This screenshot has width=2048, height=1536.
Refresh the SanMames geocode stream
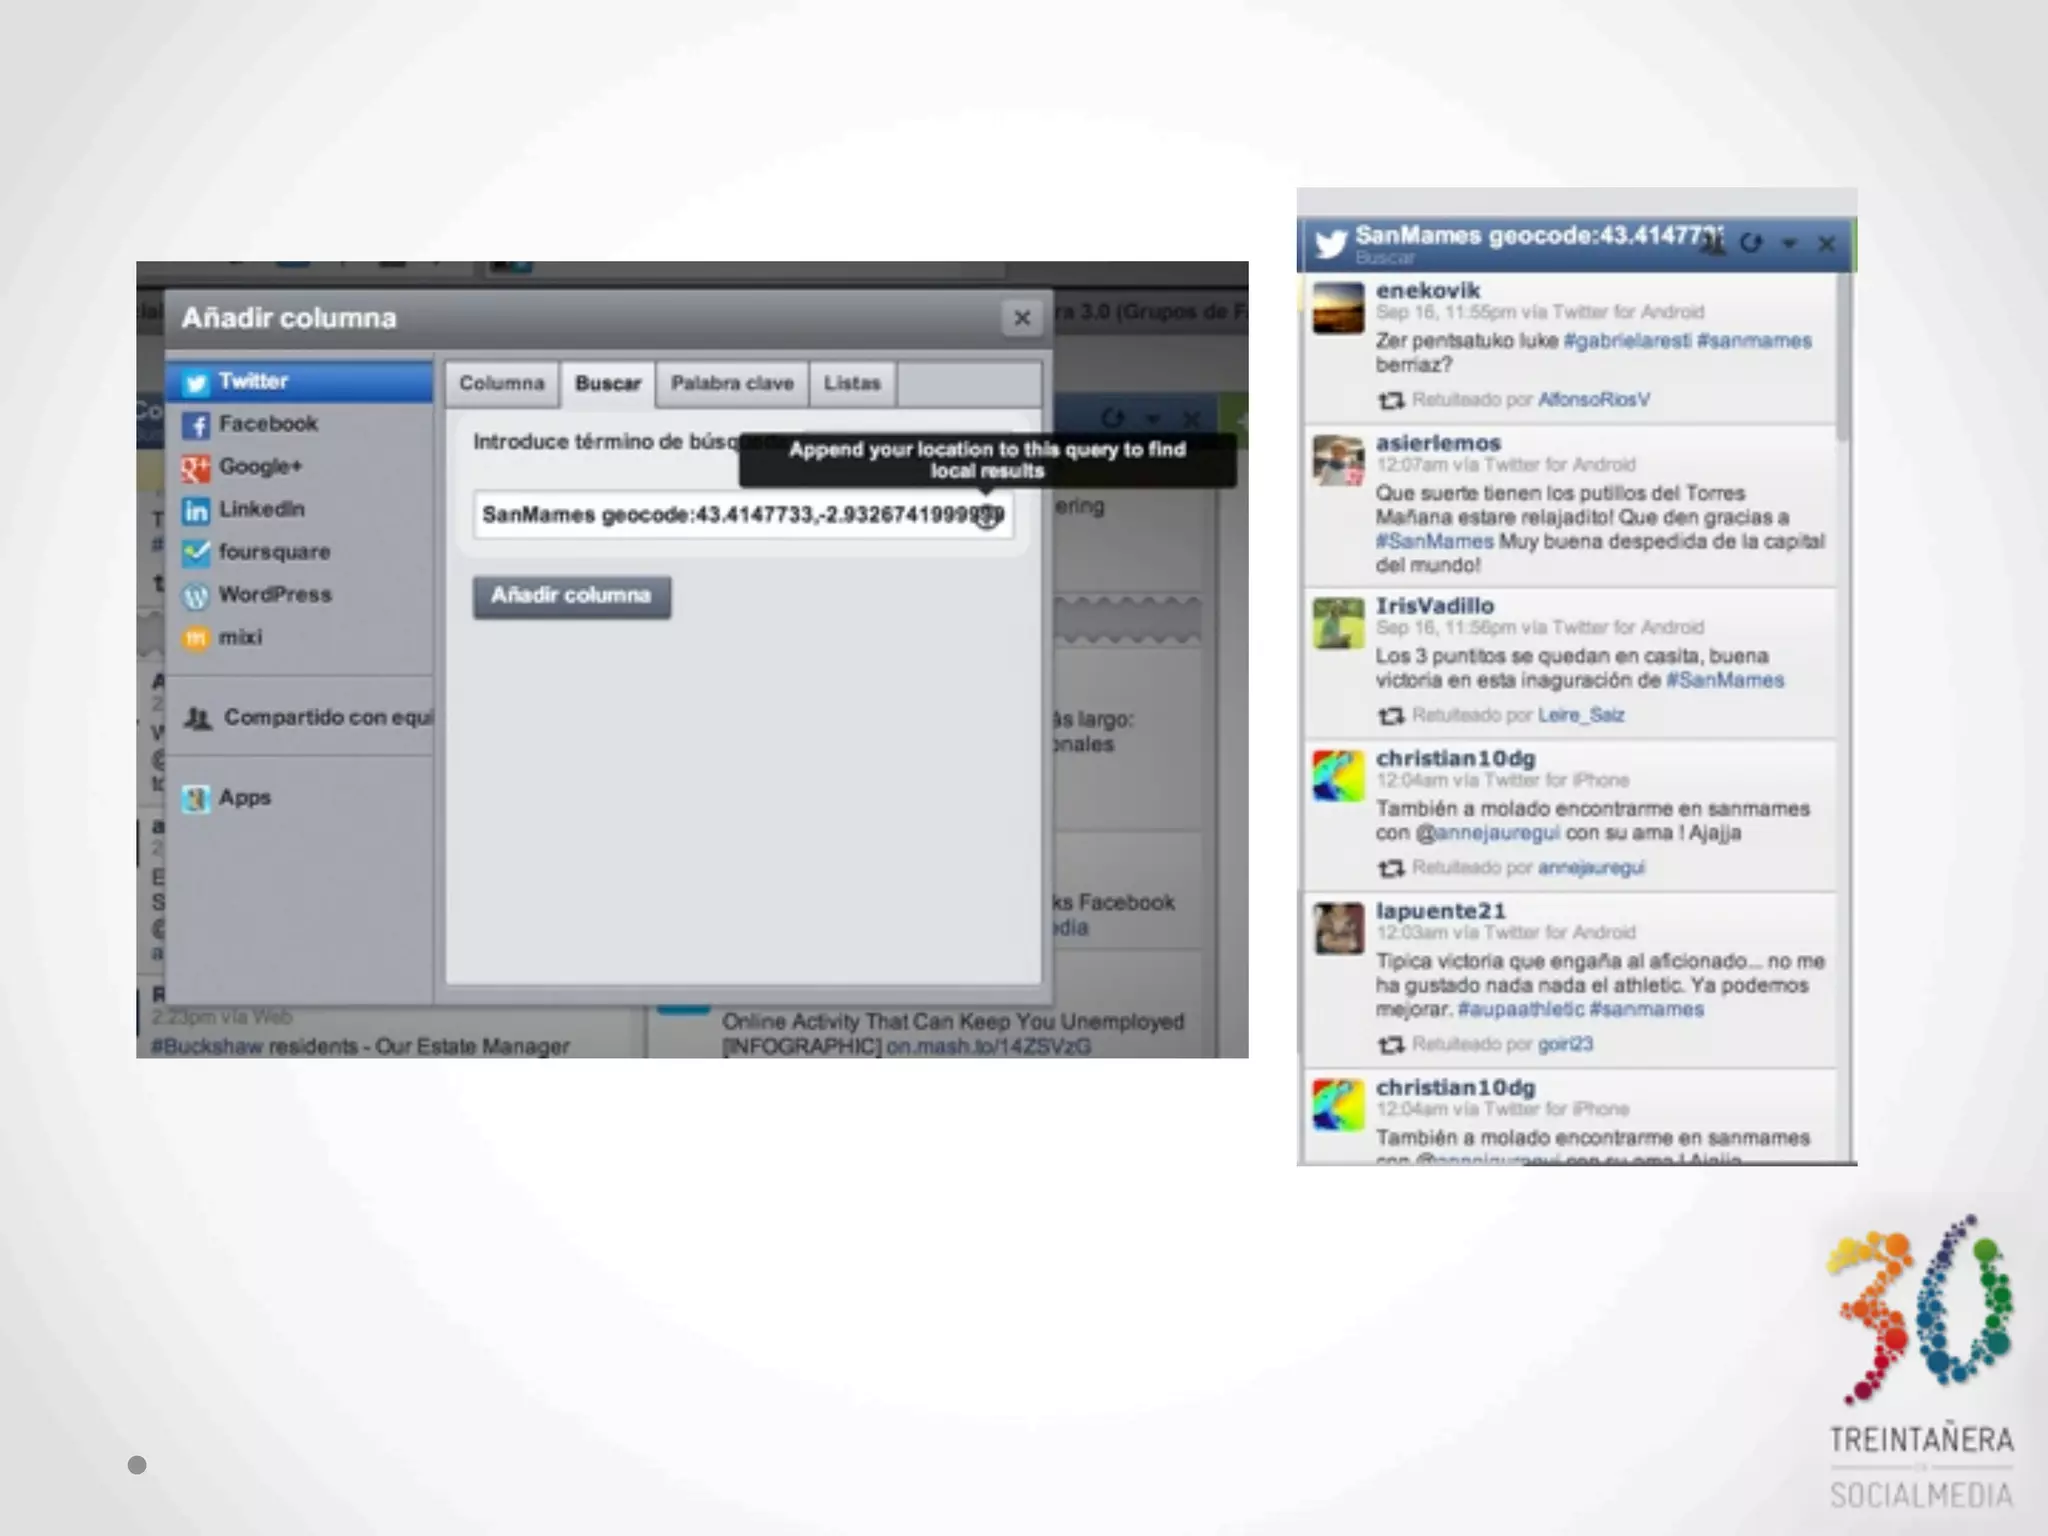point(1750,243)
